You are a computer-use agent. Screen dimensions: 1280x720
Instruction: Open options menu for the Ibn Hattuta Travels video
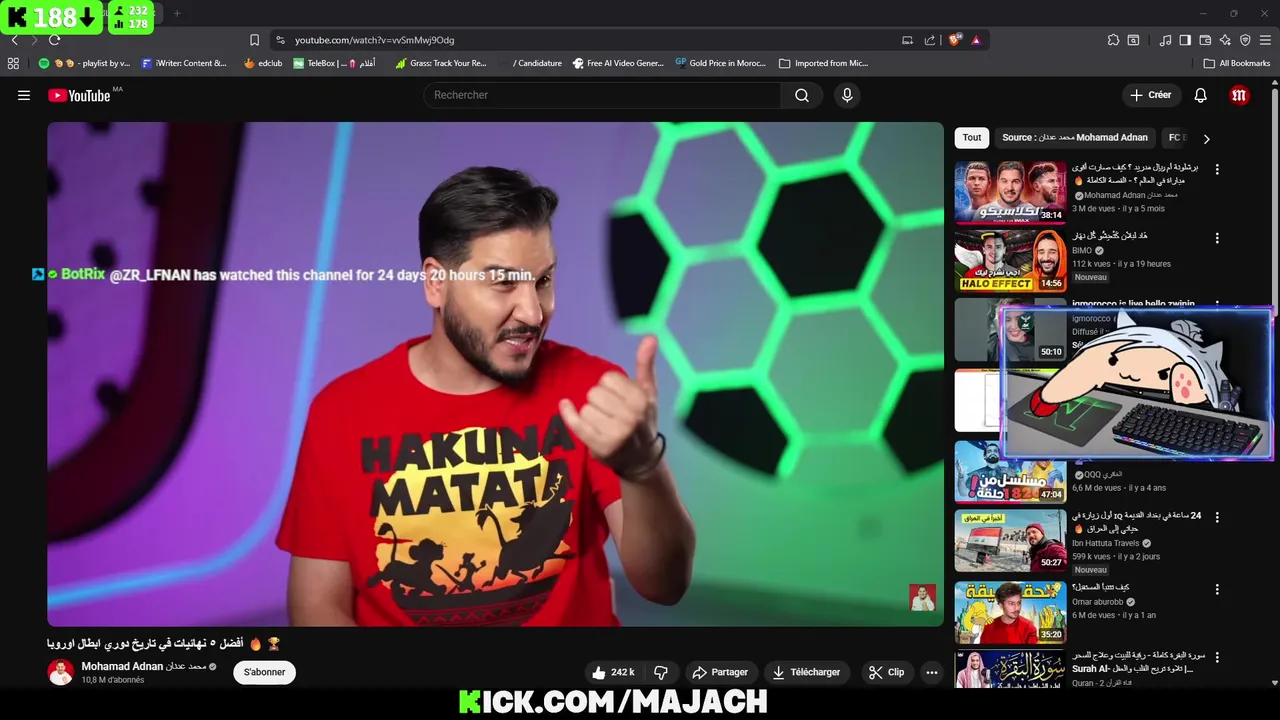[1217, 518]
